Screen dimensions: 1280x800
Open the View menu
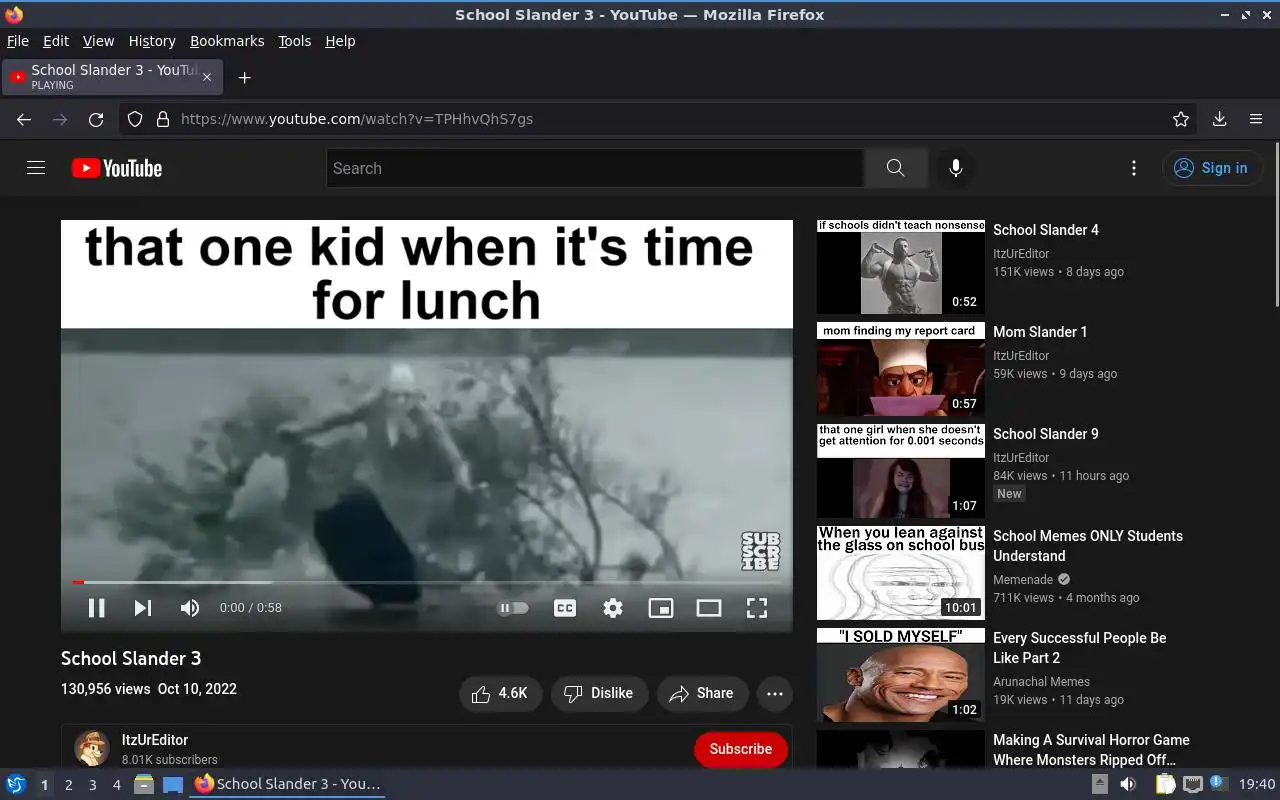coord(98,41)
